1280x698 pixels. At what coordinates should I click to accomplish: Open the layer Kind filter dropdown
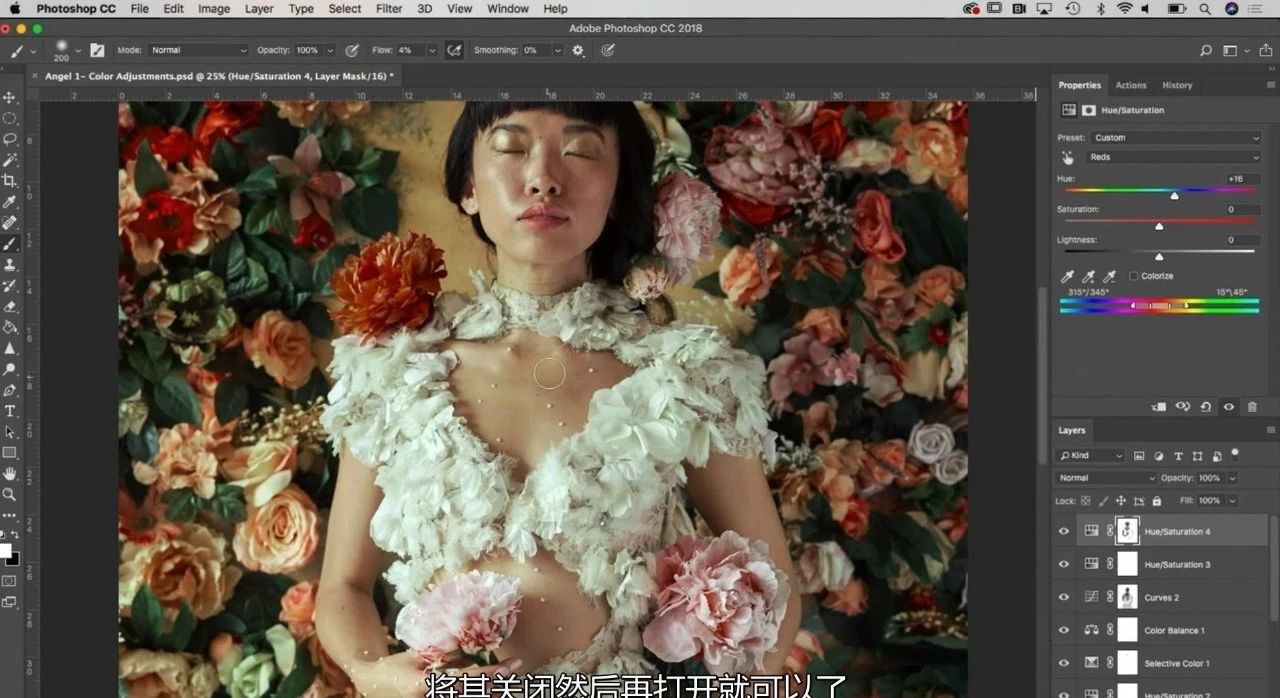[1091, 456]
